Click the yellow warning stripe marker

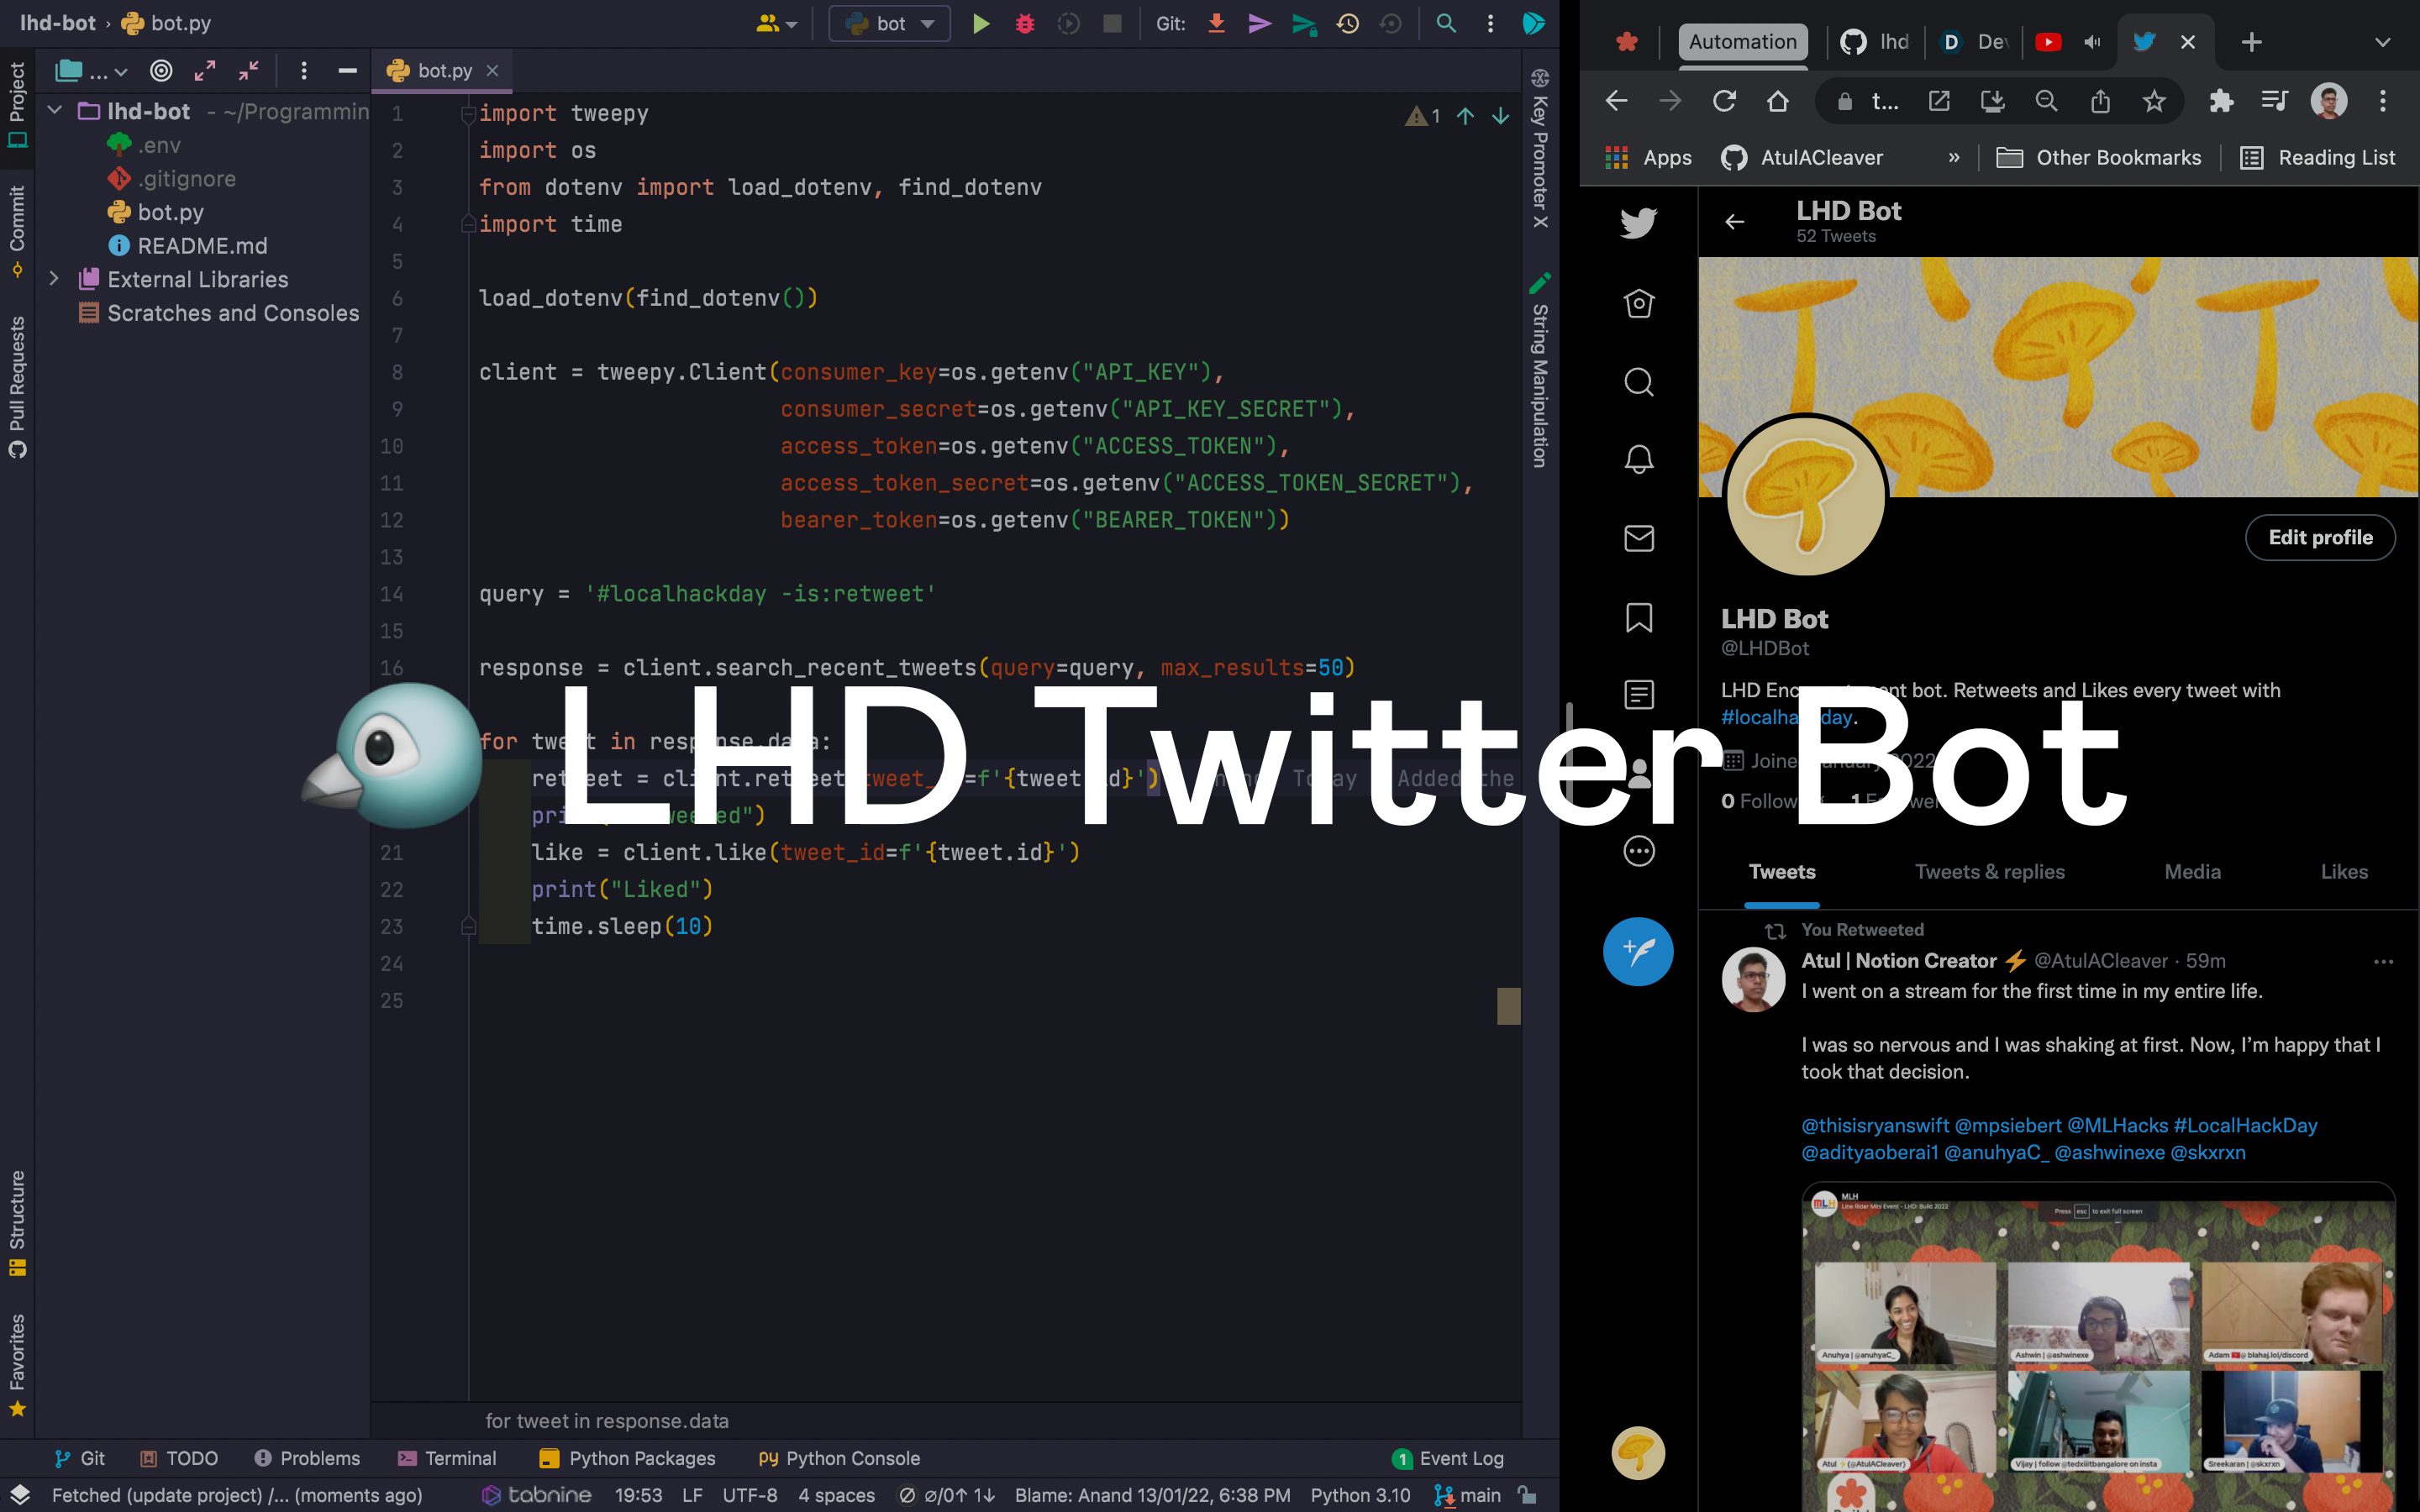pos(1508,1005)
